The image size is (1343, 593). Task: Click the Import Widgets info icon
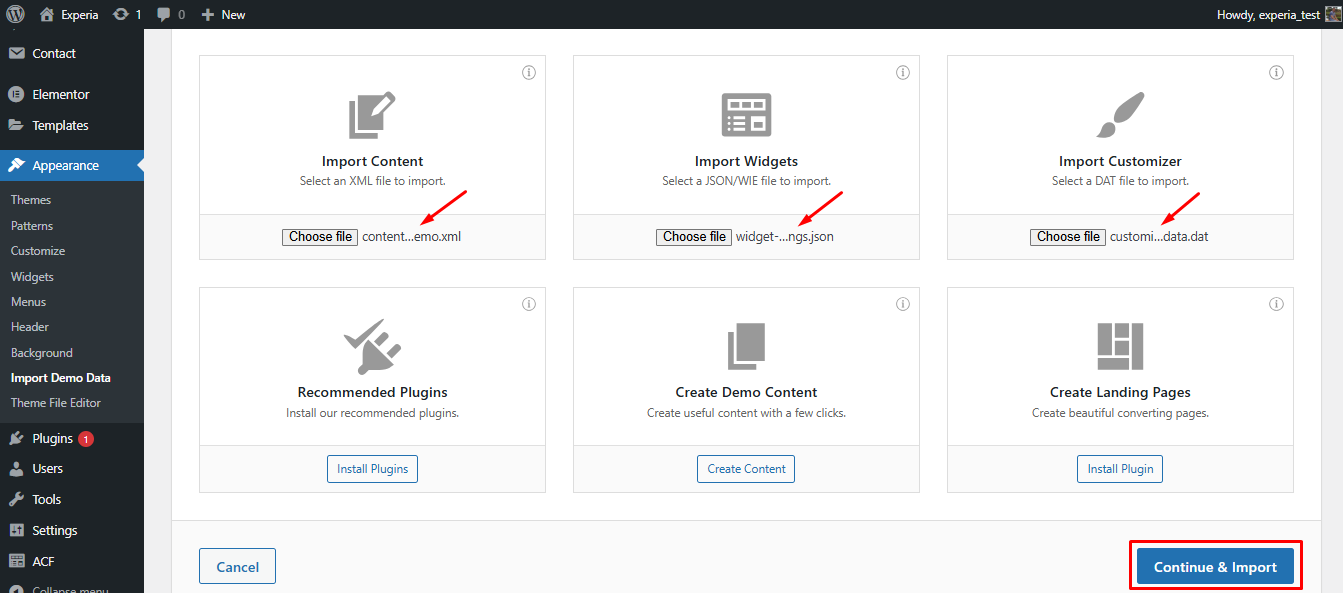click(x=903, y=72)
